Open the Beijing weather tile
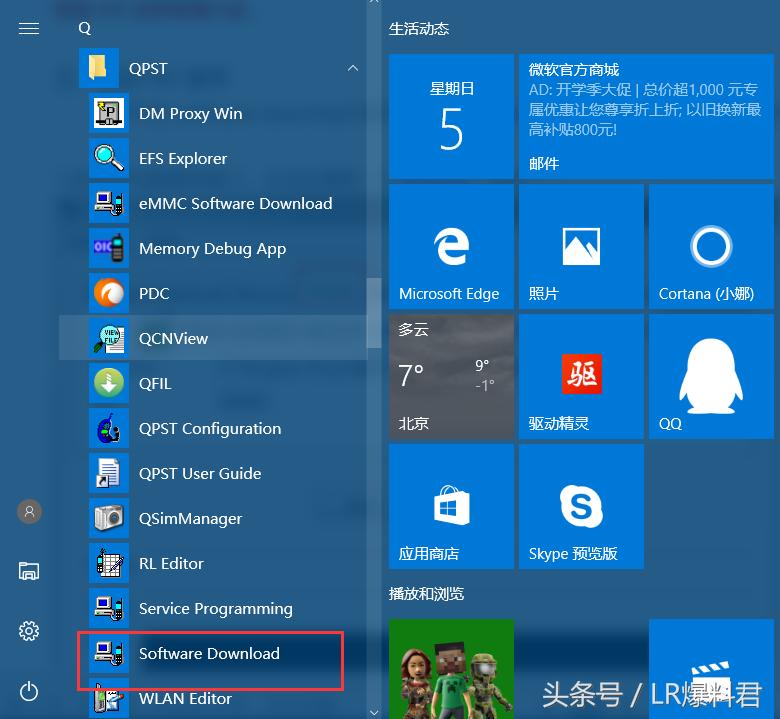The height and width of the screenshot is (719, 780). click(x=450, y=376)
